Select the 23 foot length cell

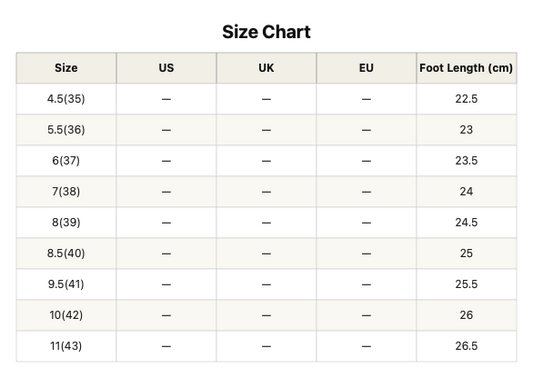click(466, 130)
